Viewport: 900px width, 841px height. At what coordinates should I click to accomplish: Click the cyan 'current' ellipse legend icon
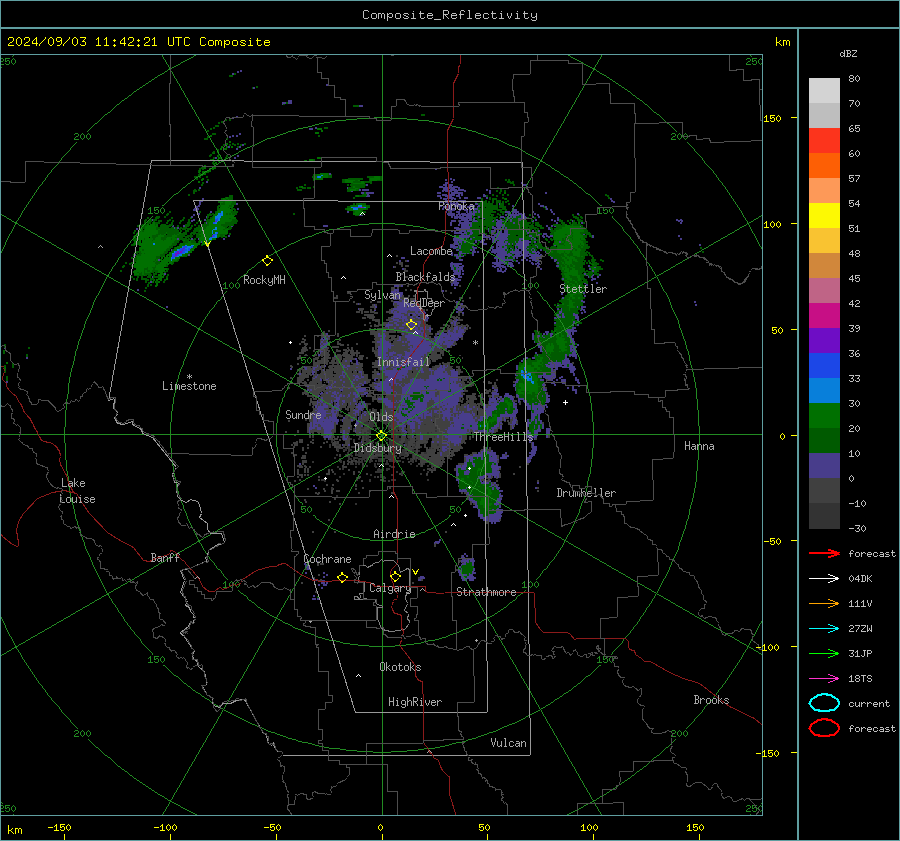pyautogui.click(x=824, y=703)
